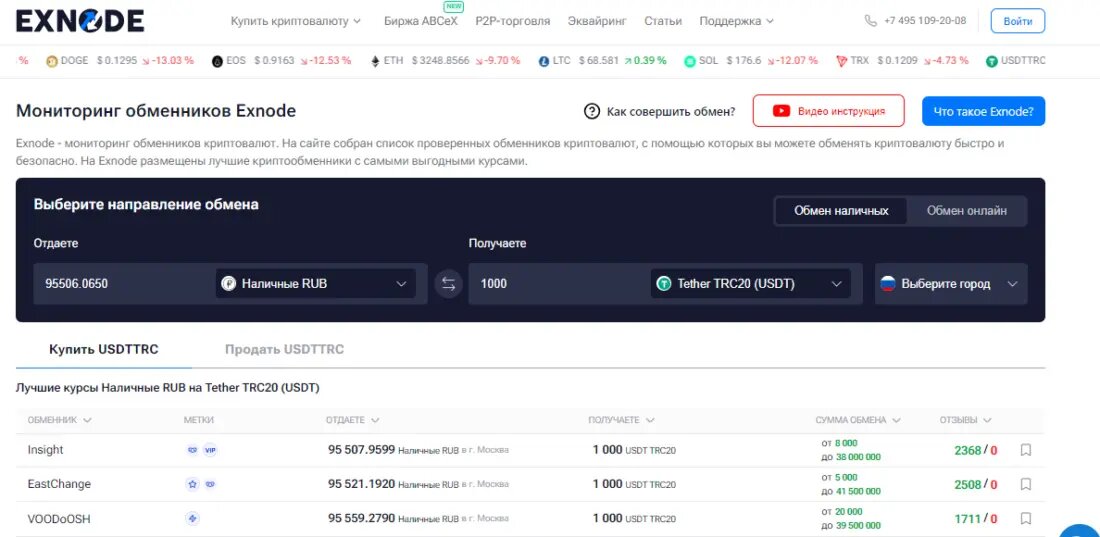The width and height of the screenshot is (1100, 537).
Task: Open Поддержка dropdown menu
Action: point(737,21)
